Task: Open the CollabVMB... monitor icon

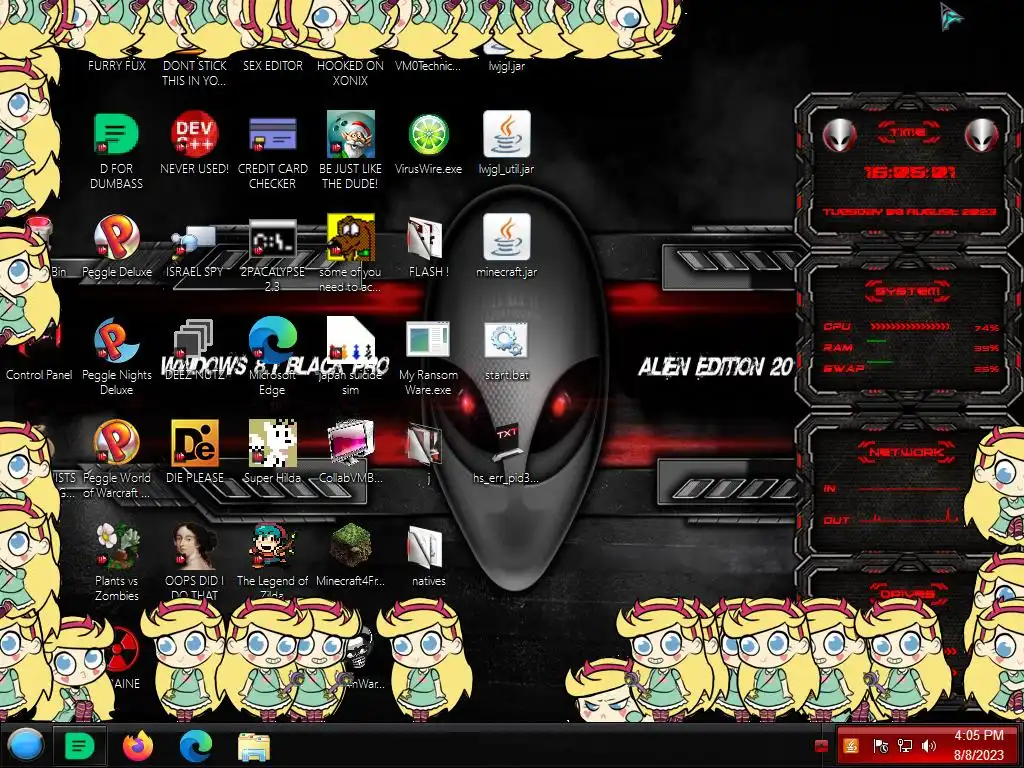Action: click(x=351, y=443)
